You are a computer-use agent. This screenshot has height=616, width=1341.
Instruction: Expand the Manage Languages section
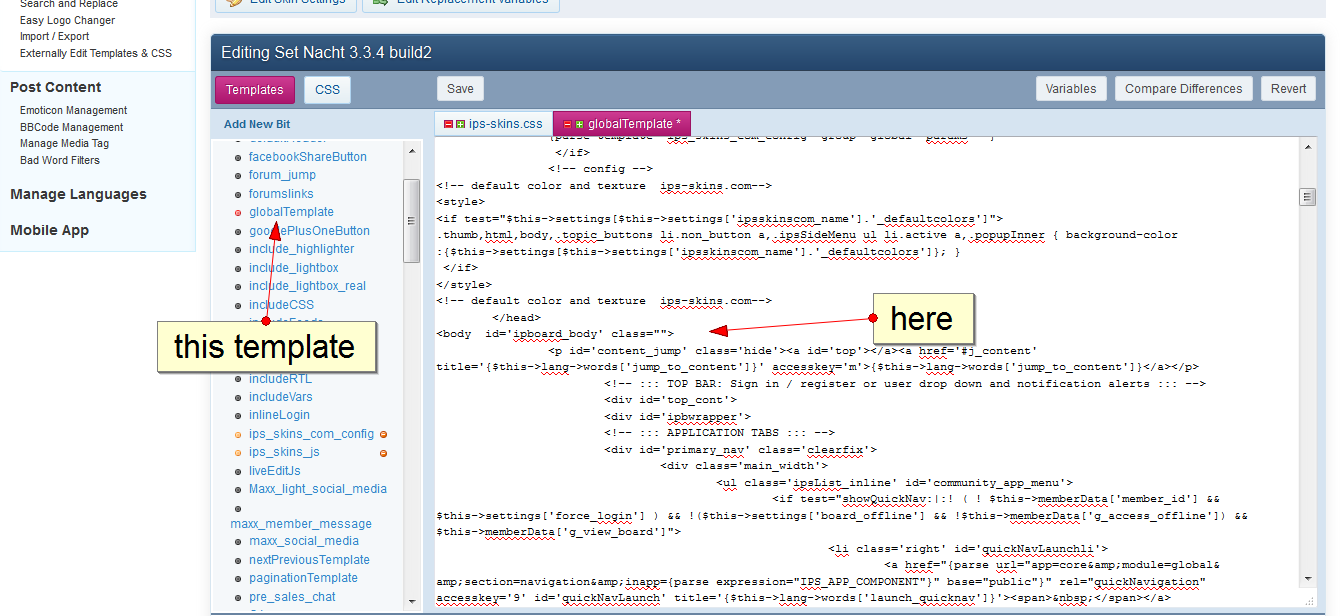point(78,194)
